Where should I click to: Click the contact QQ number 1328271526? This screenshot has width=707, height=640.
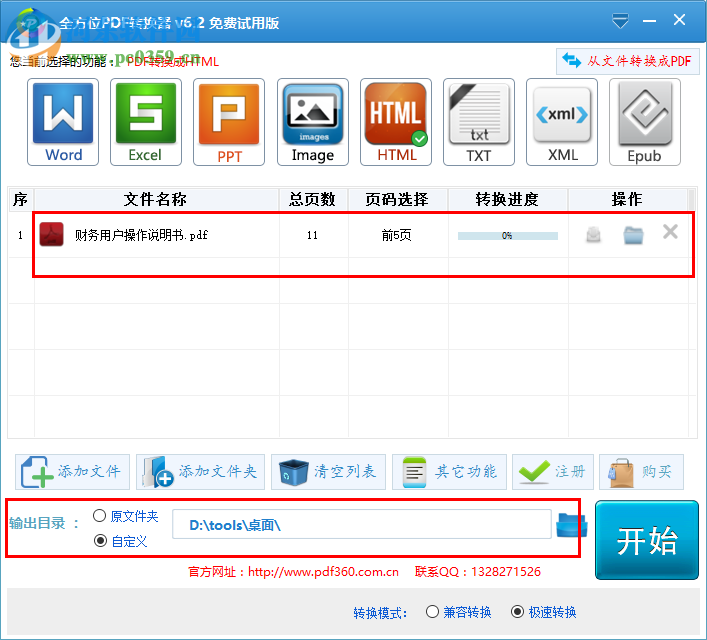(x=506, y=572)
